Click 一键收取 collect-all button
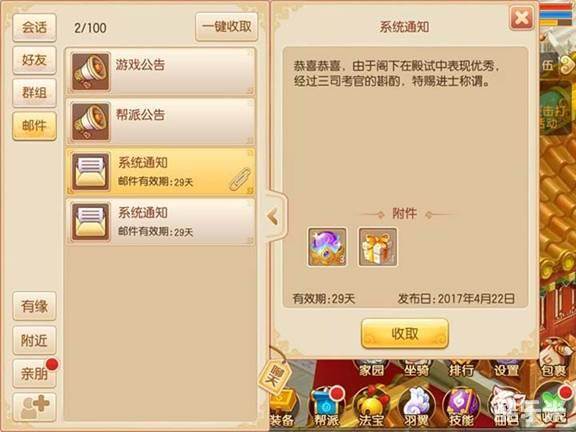576x432 pixels. (226, 27)
